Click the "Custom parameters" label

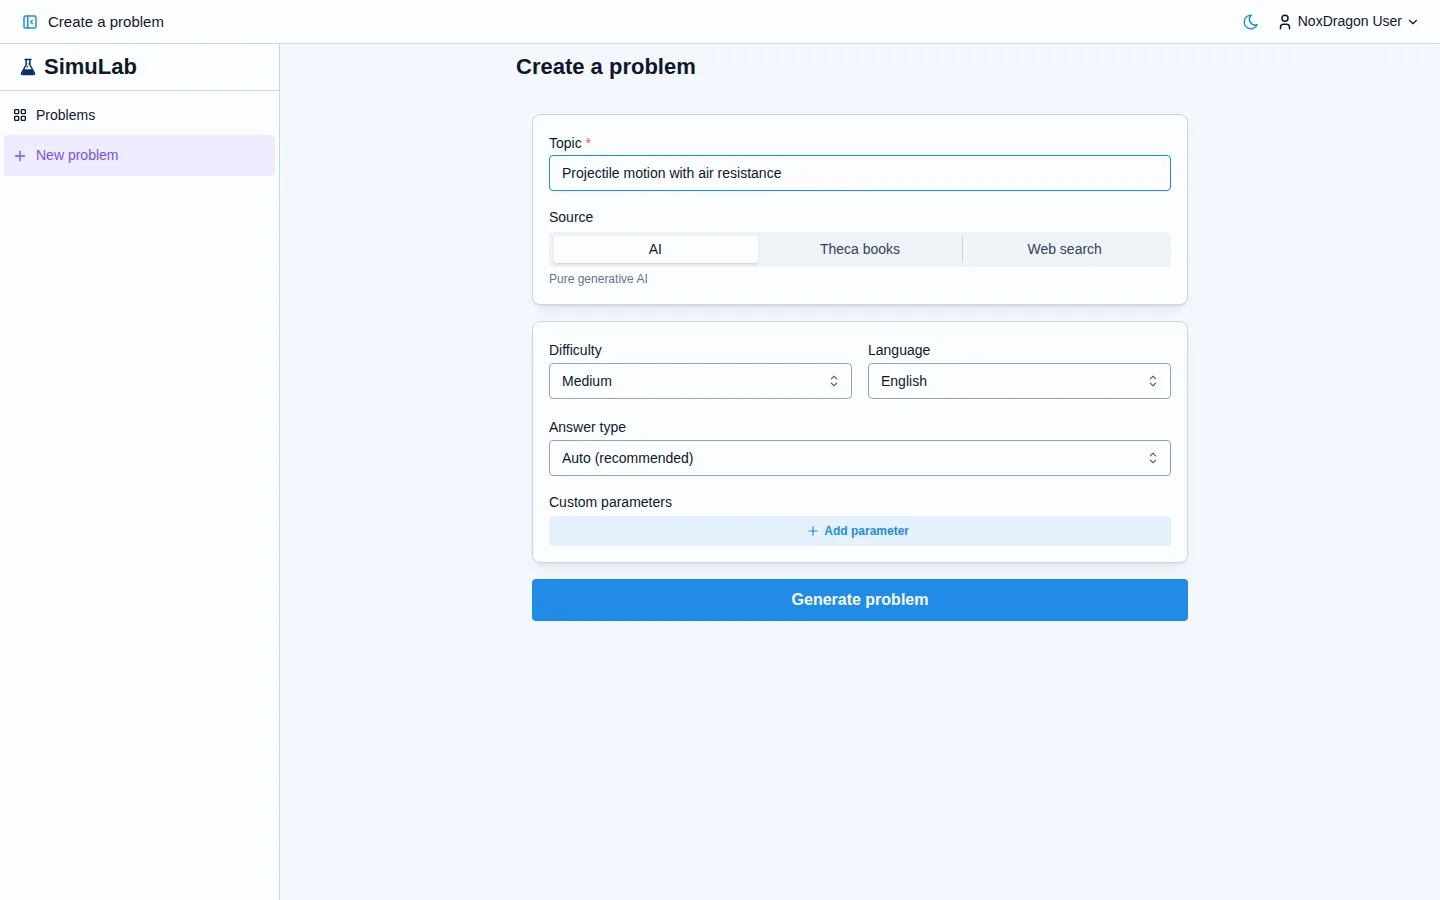tap(610, 502)
